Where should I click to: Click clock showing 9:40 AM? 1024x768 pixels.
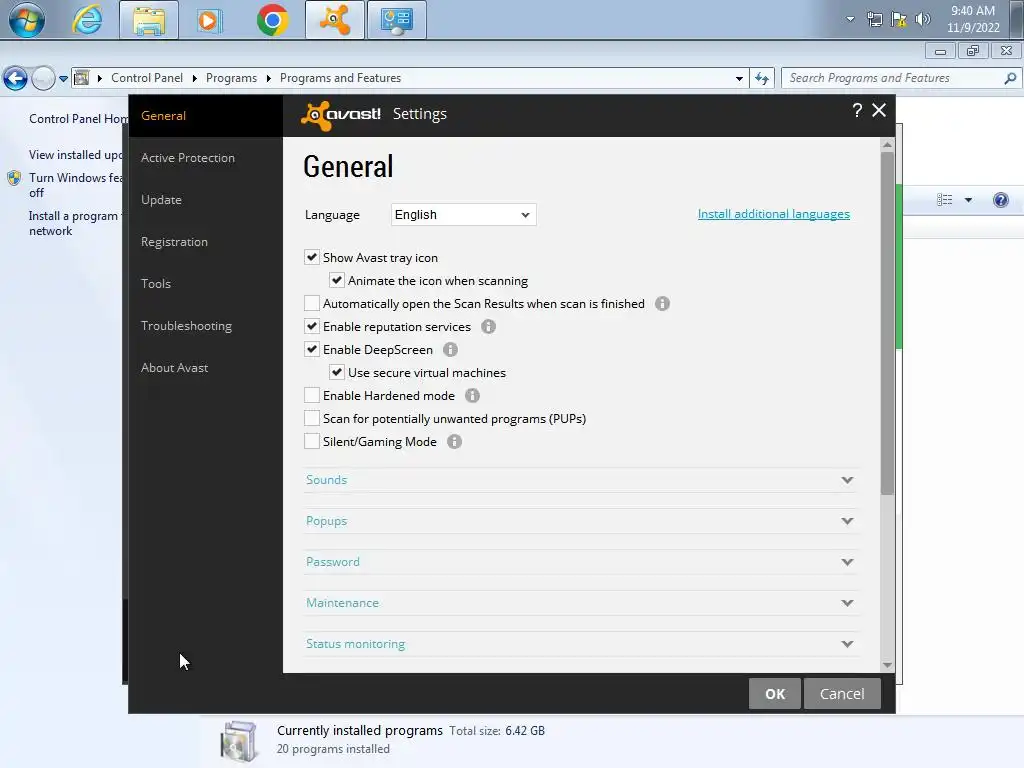(x=973, y=11)
